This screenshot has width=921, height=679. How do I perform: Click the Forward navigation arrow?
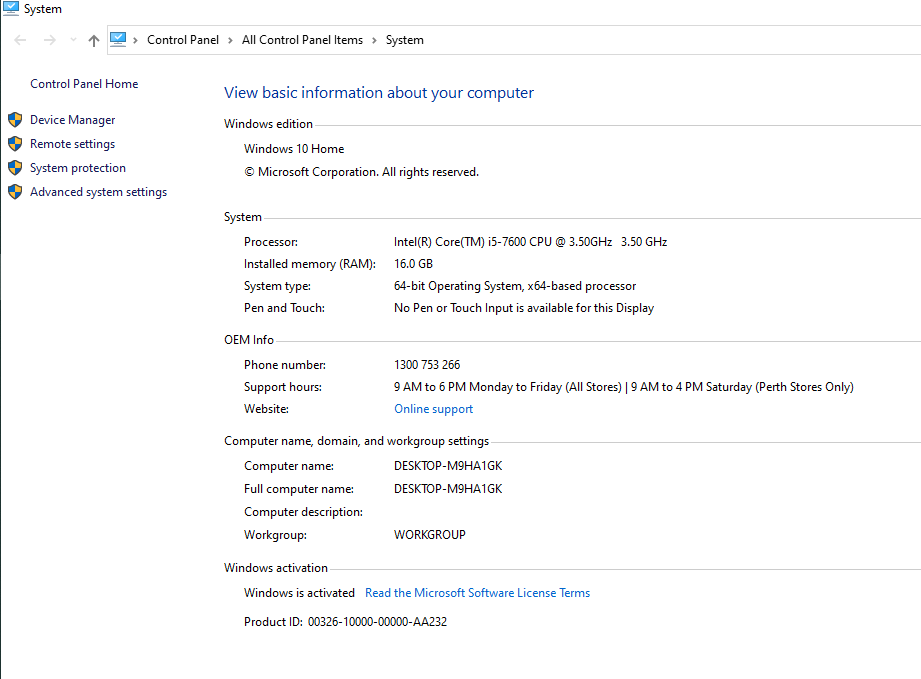pyautogui.click(x=50, y=40)
